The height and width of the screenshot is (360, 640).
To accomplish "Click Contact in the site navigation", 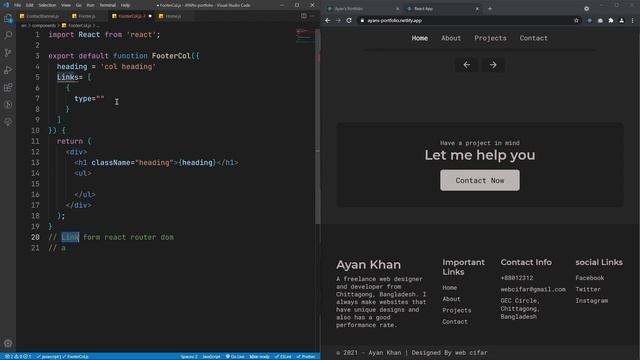I will coord(533,38).
